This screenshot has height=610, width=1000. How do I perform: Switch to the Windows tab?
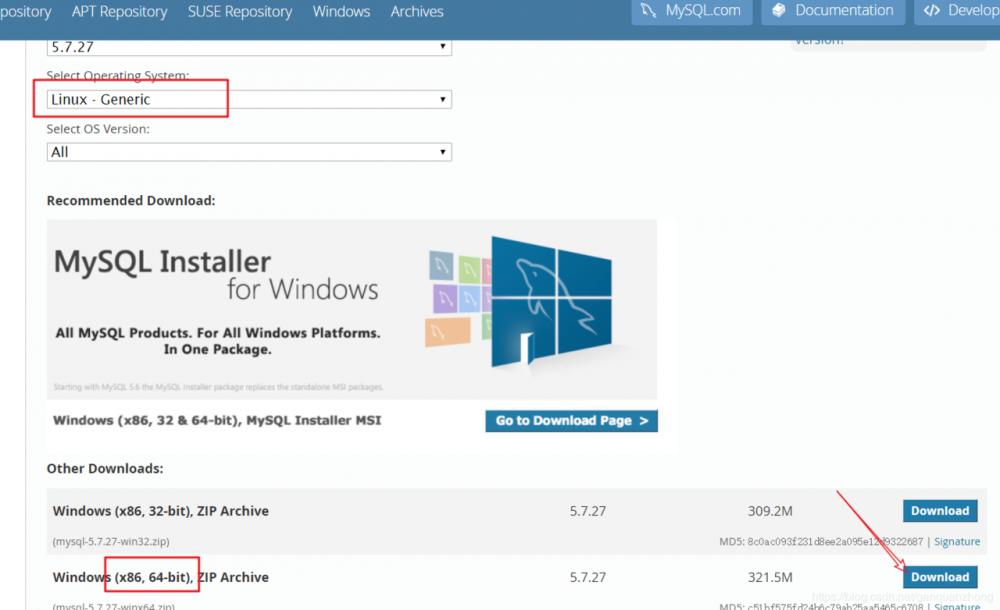pyautogui.click(x=341, y=11)
